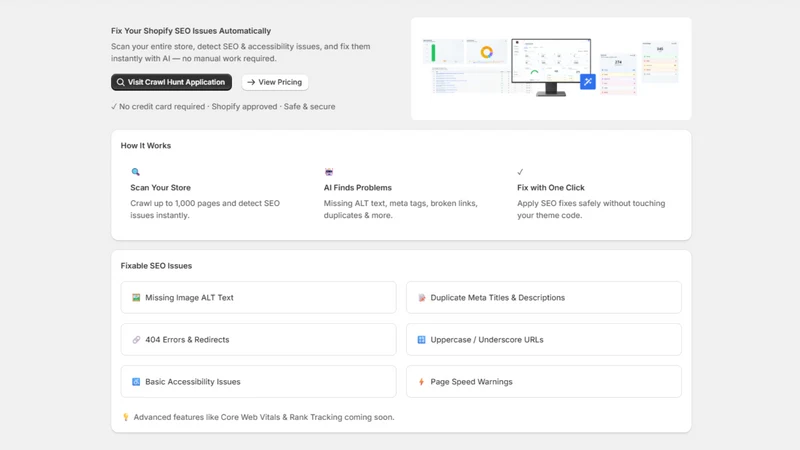
Task: Click the wheelchair icon beside Basic Accessibility Issues
Action: [x=136, y=382]
